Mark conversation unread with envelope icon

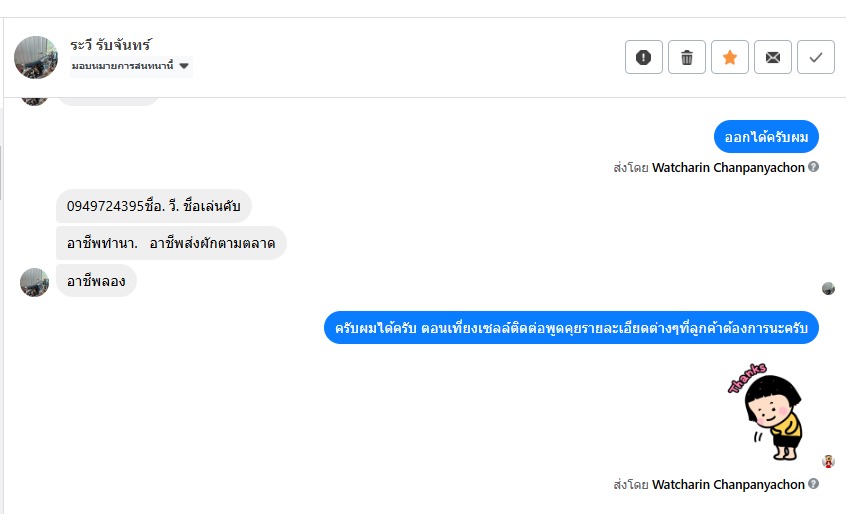click(x=773, y=57)
